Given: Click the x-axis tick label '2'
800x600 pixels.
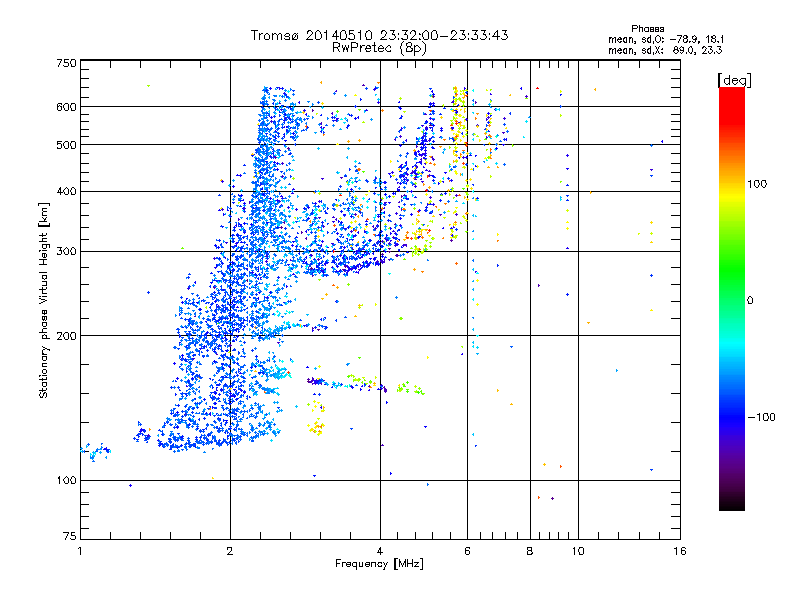Looking at the screenshot, I should click(230, 551).
